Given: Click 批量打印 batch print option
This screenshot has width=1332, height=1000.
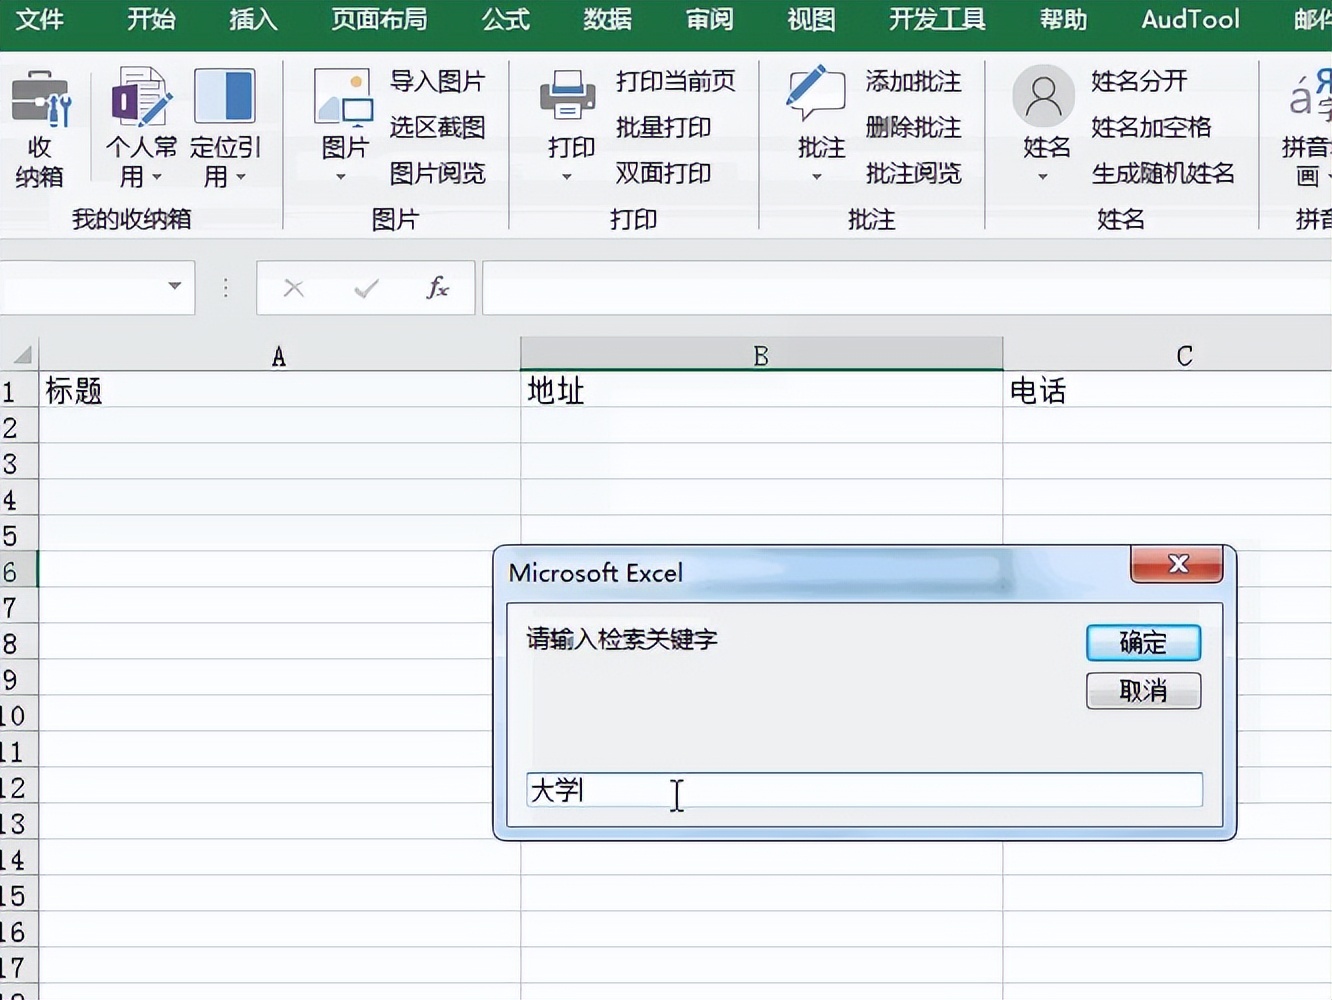Looking at the screenshot, I should point(666,128).
